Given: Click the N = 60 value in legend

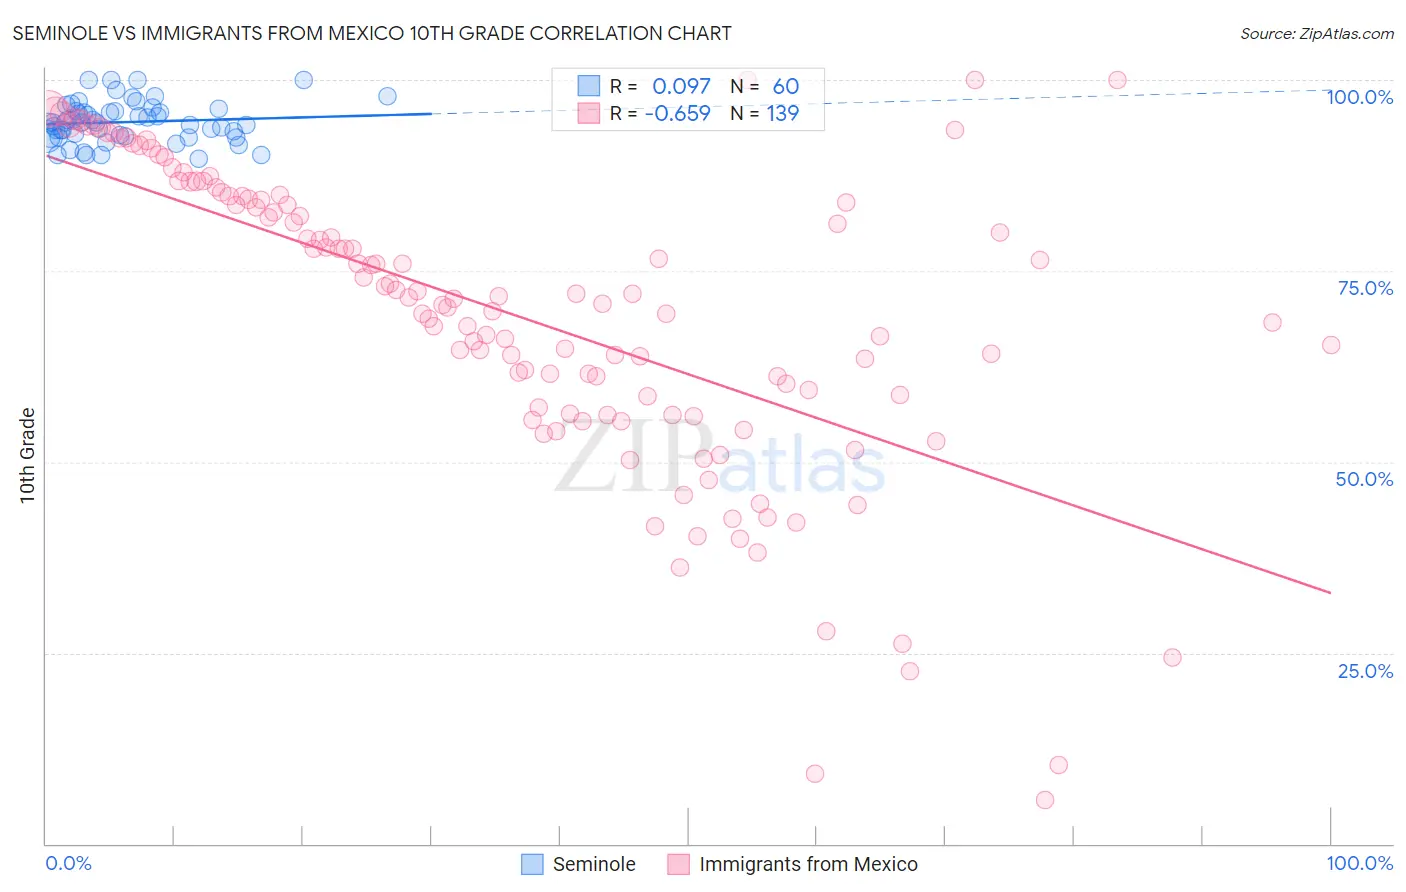Looking at the screenshot, I should tap(765, 86).
